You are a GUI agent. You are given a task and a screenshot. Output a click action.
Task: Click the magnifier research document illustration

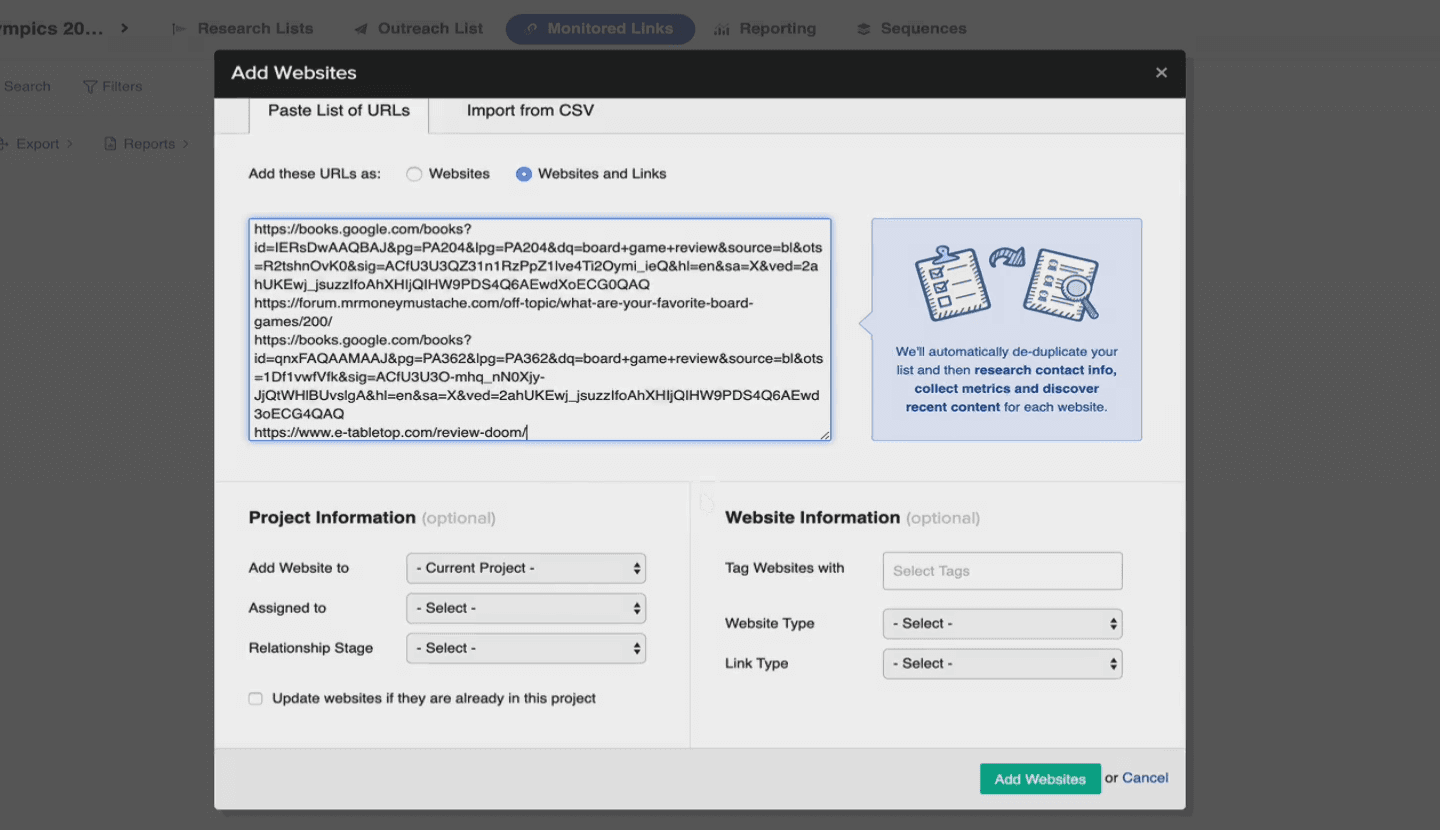pyautogui.click(x=1062, y=285)
